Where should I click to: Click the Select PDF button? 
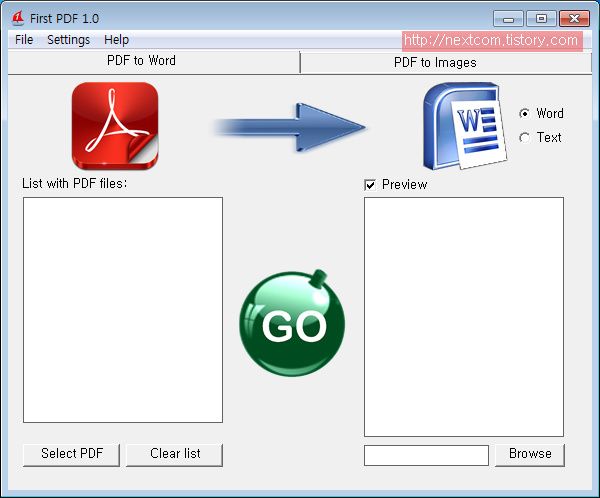tap(72, 454)
